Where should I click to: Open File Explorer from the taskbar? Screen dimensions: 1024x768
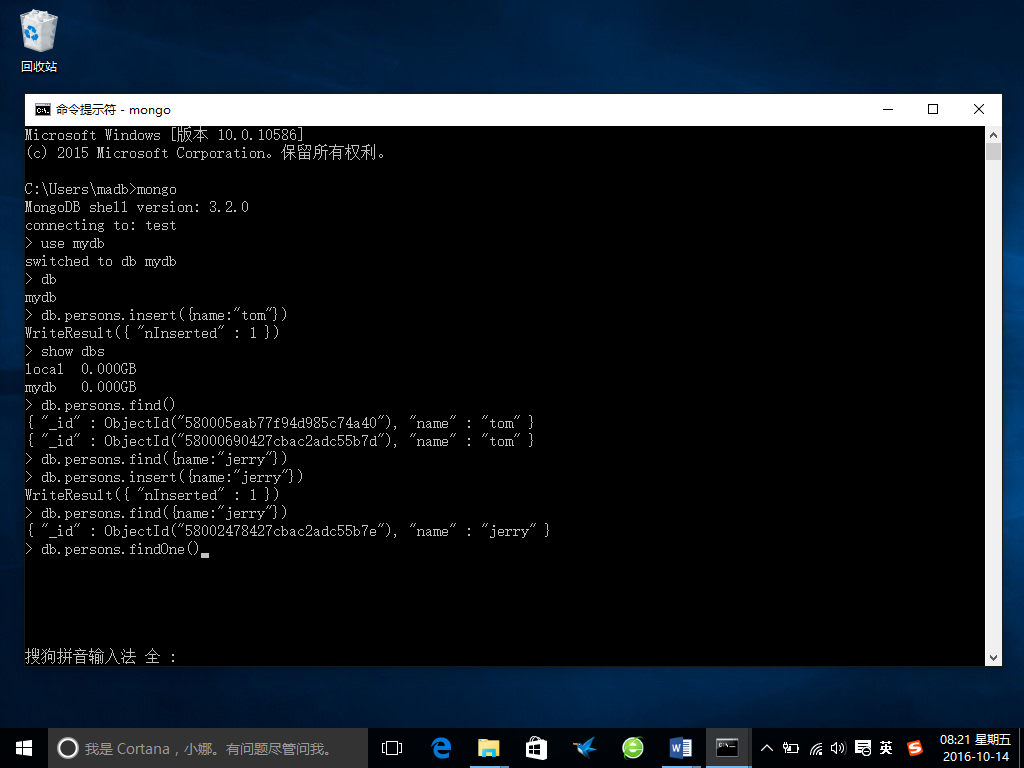[x=488, y=748]
